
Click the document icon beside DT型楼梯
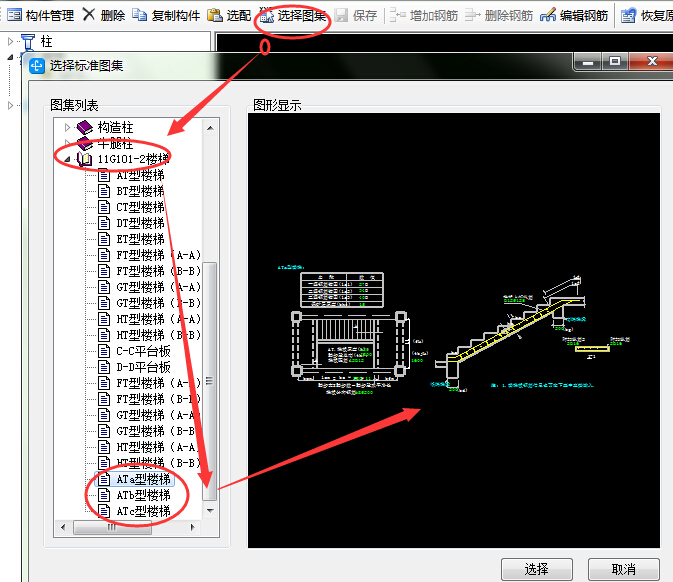[103, 223]
